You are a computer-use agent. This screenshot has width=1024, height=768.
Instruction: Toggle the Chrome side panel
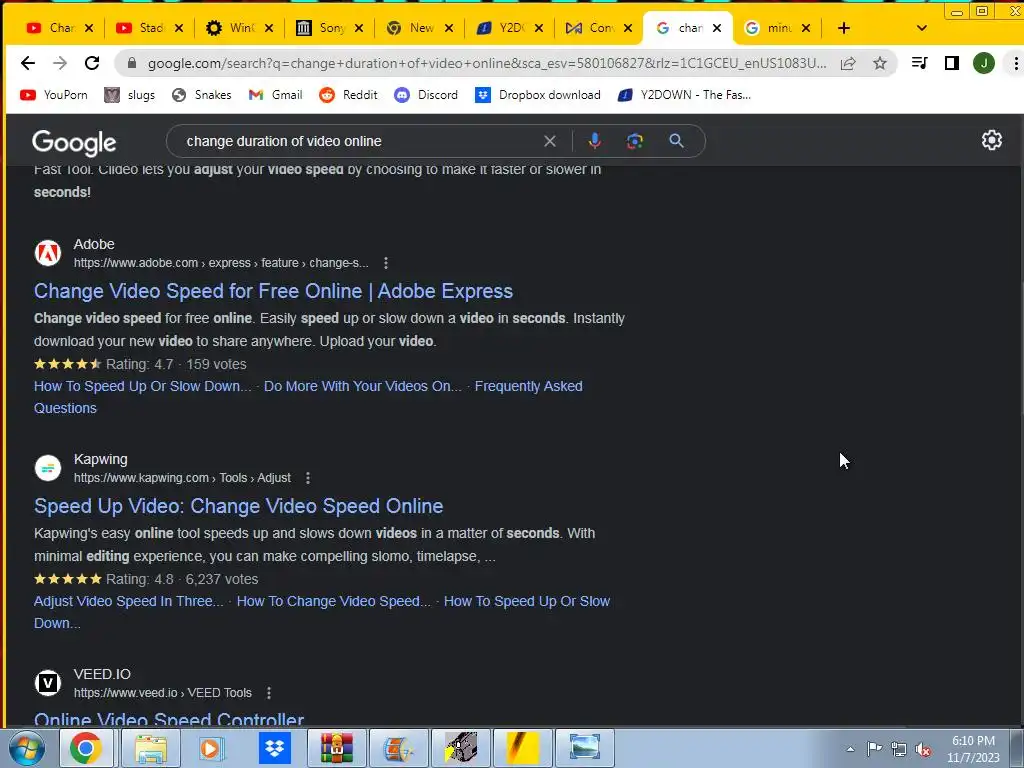[x=952, y=63]
